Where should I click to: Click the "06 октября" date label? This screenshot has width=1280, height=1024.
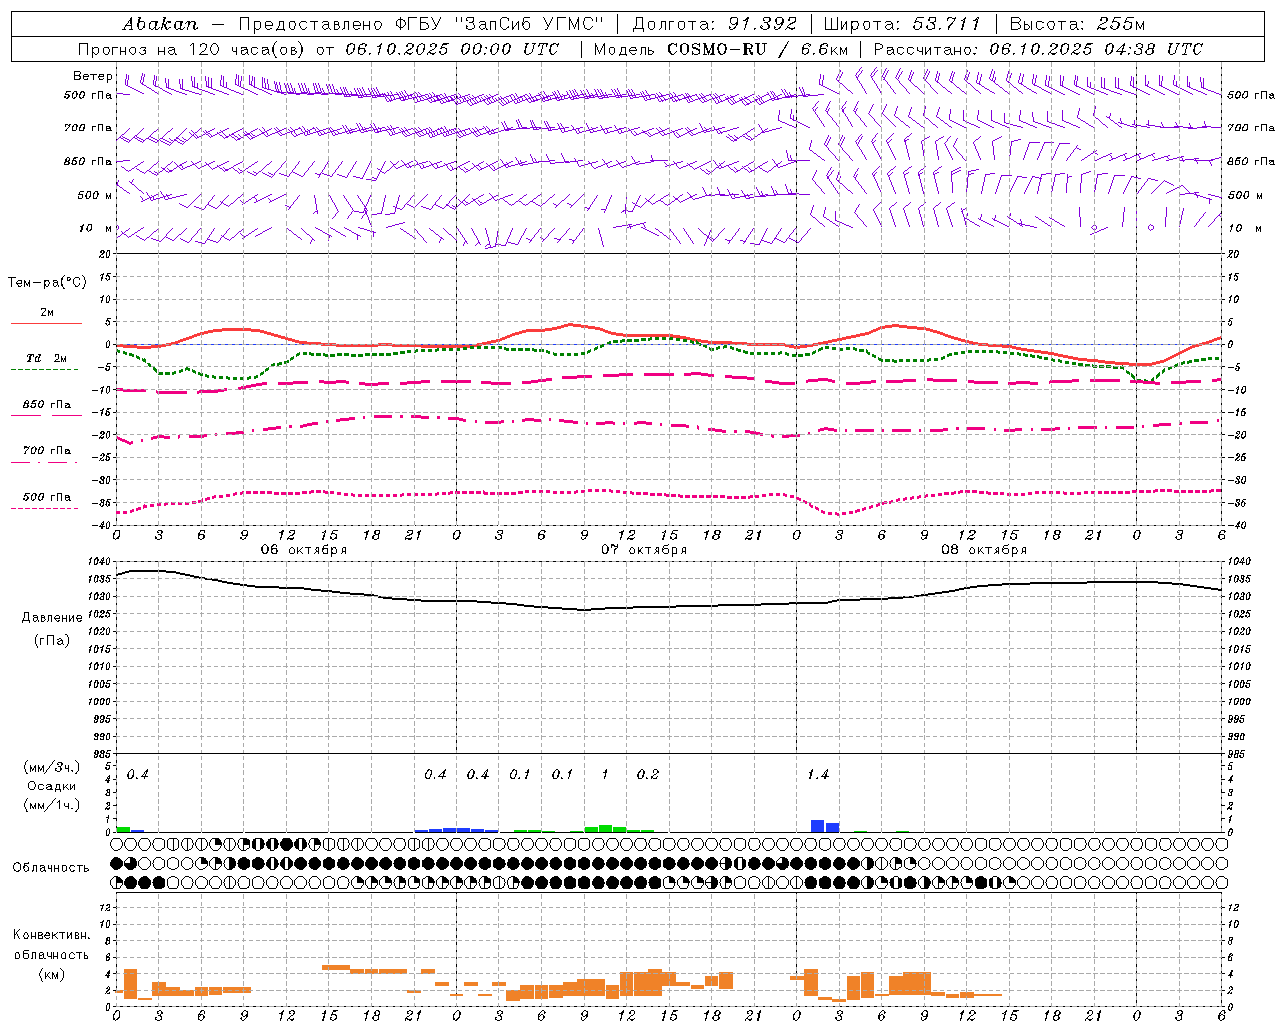pyautogui.click(x=304, y=550)
